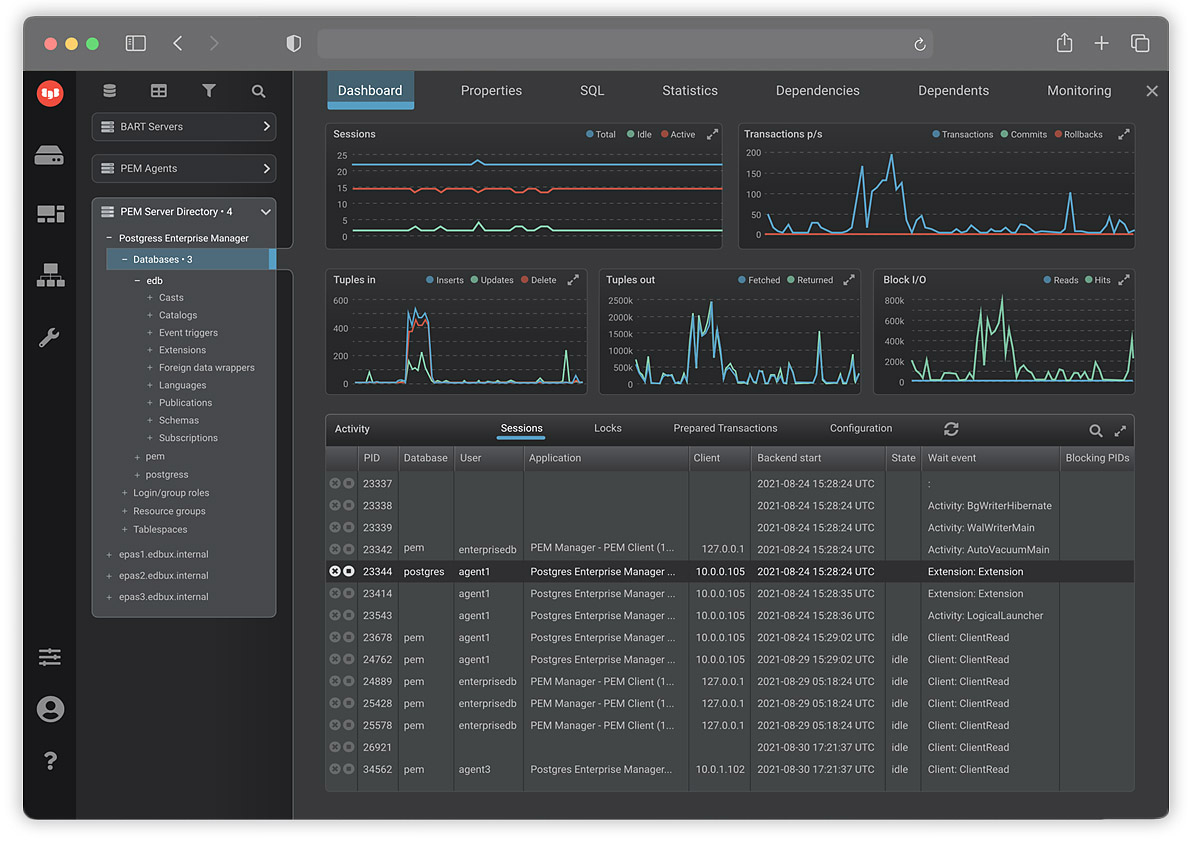Refresh the Activity panel
Viewport: 1199px width, 853px height.
tap(951, 430)
